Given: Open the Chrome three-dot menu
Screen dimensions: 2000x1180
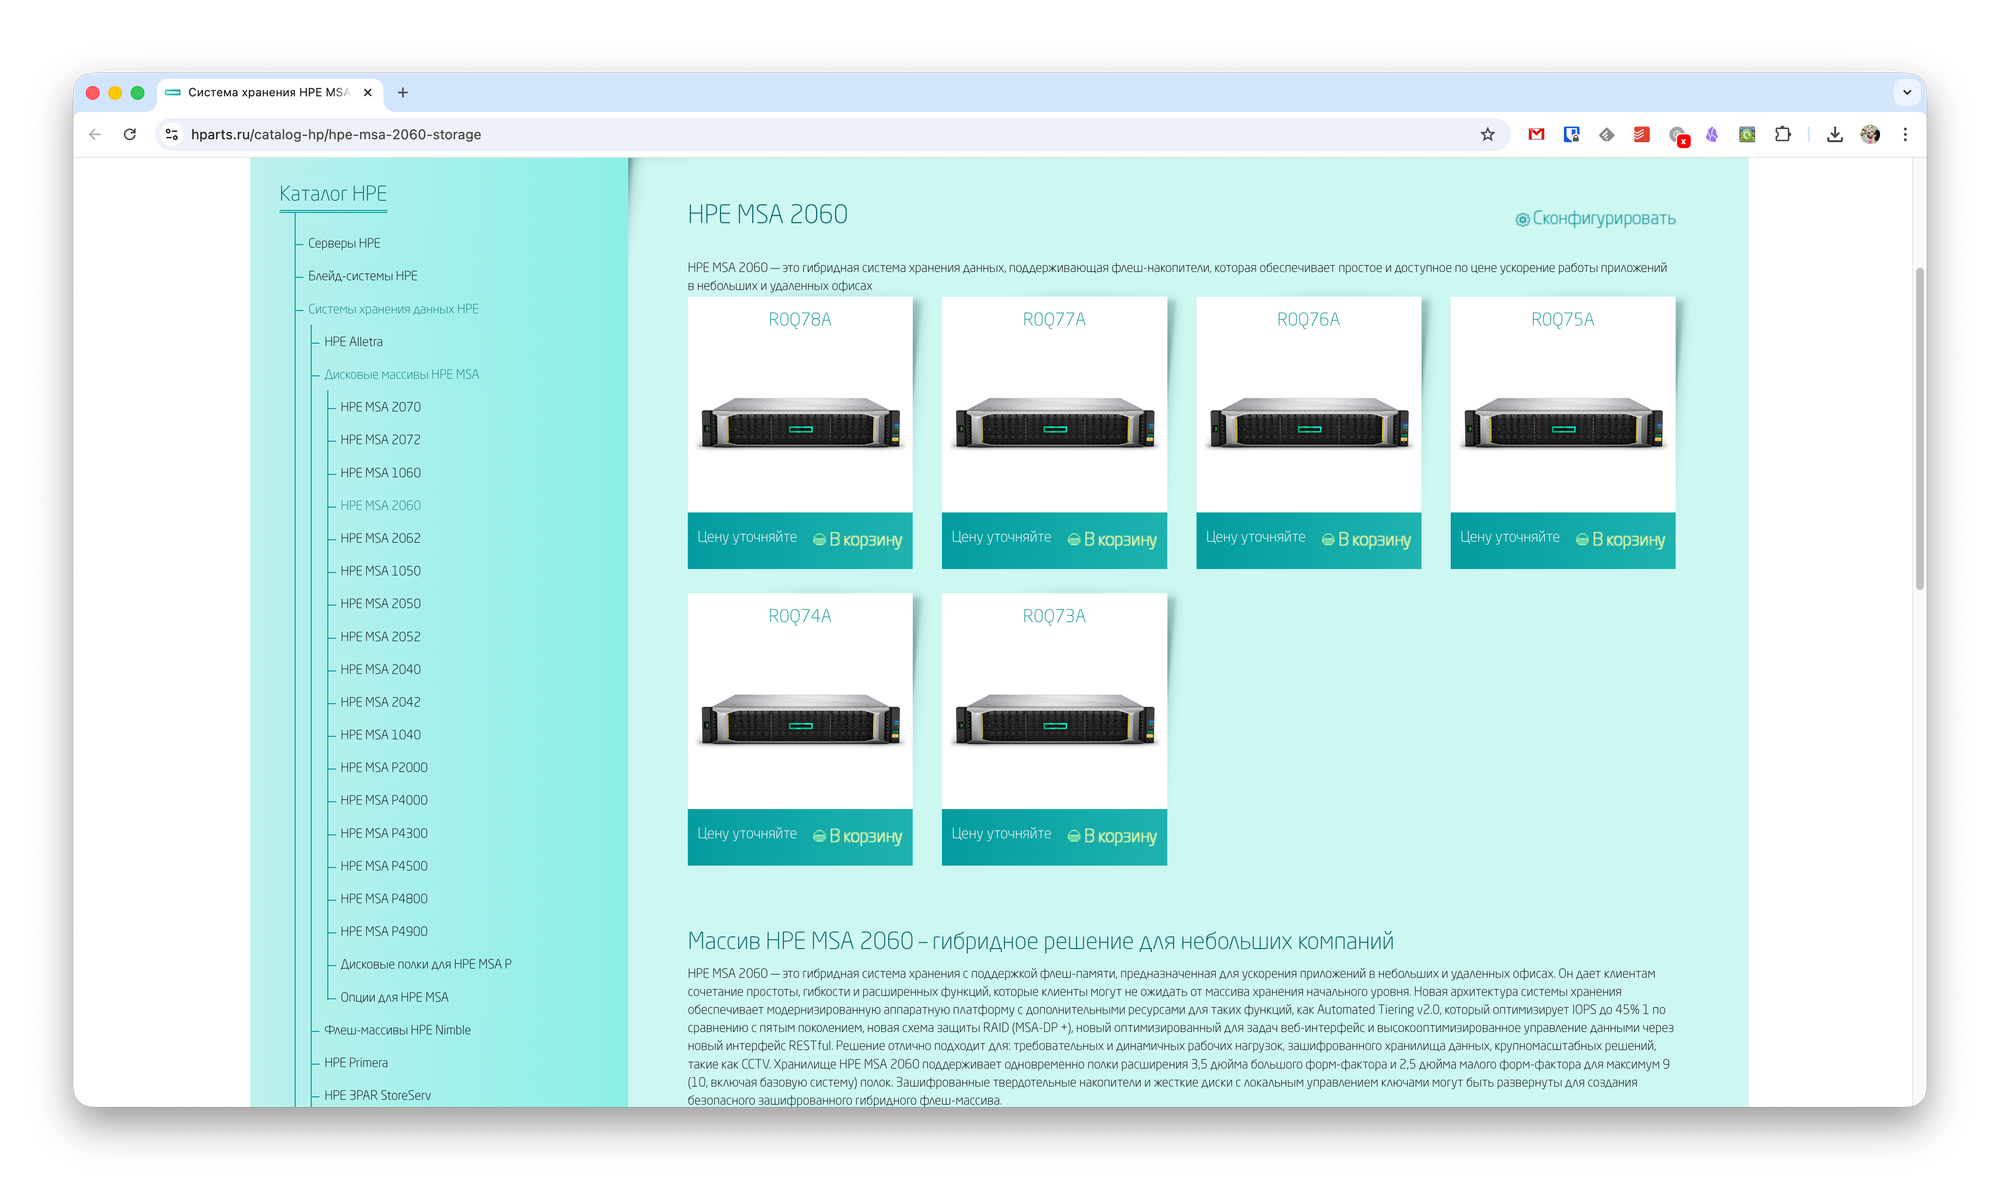Looking at the screenshot, I should (x=1905, y=134).
